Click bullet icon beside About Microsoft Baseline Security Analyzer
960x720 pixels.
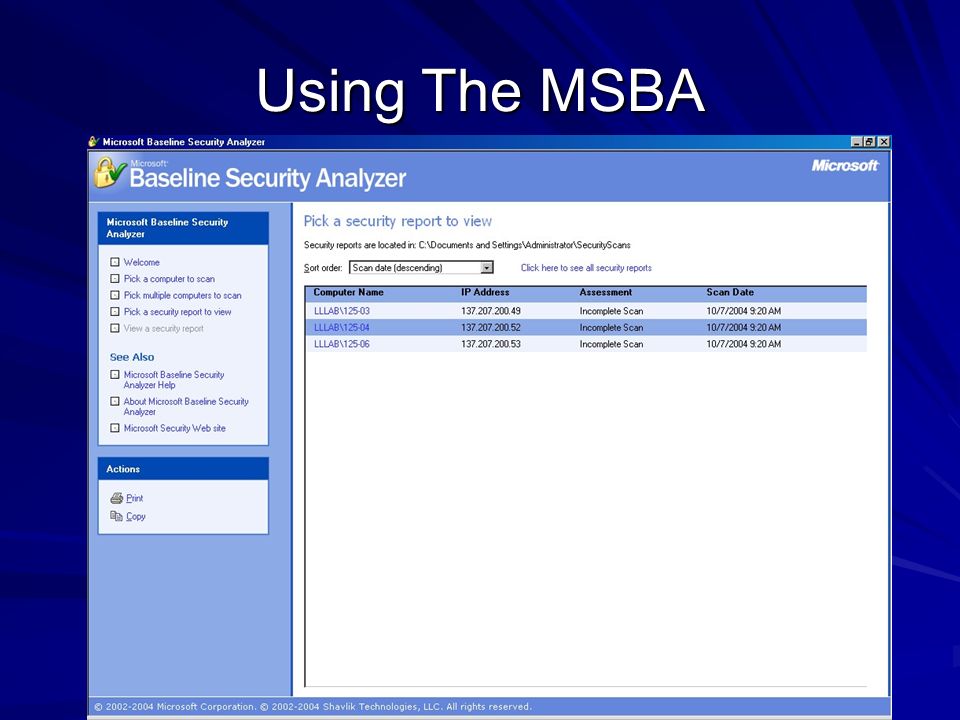(x=114, y=402)
